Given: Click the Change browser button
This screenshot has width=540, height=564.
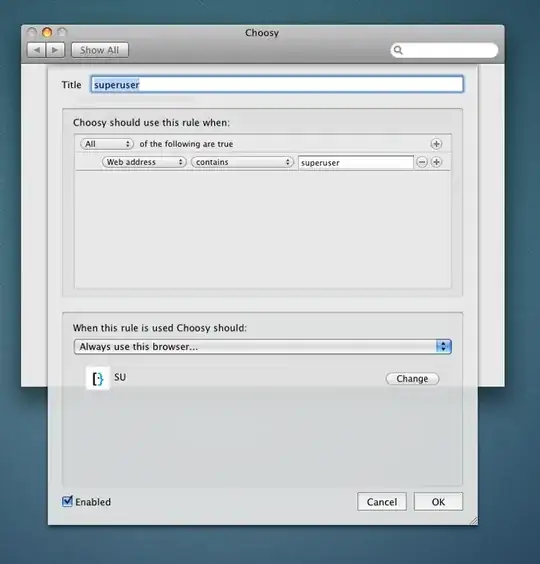Looking at the screenshot, I should tap(412, 379).
